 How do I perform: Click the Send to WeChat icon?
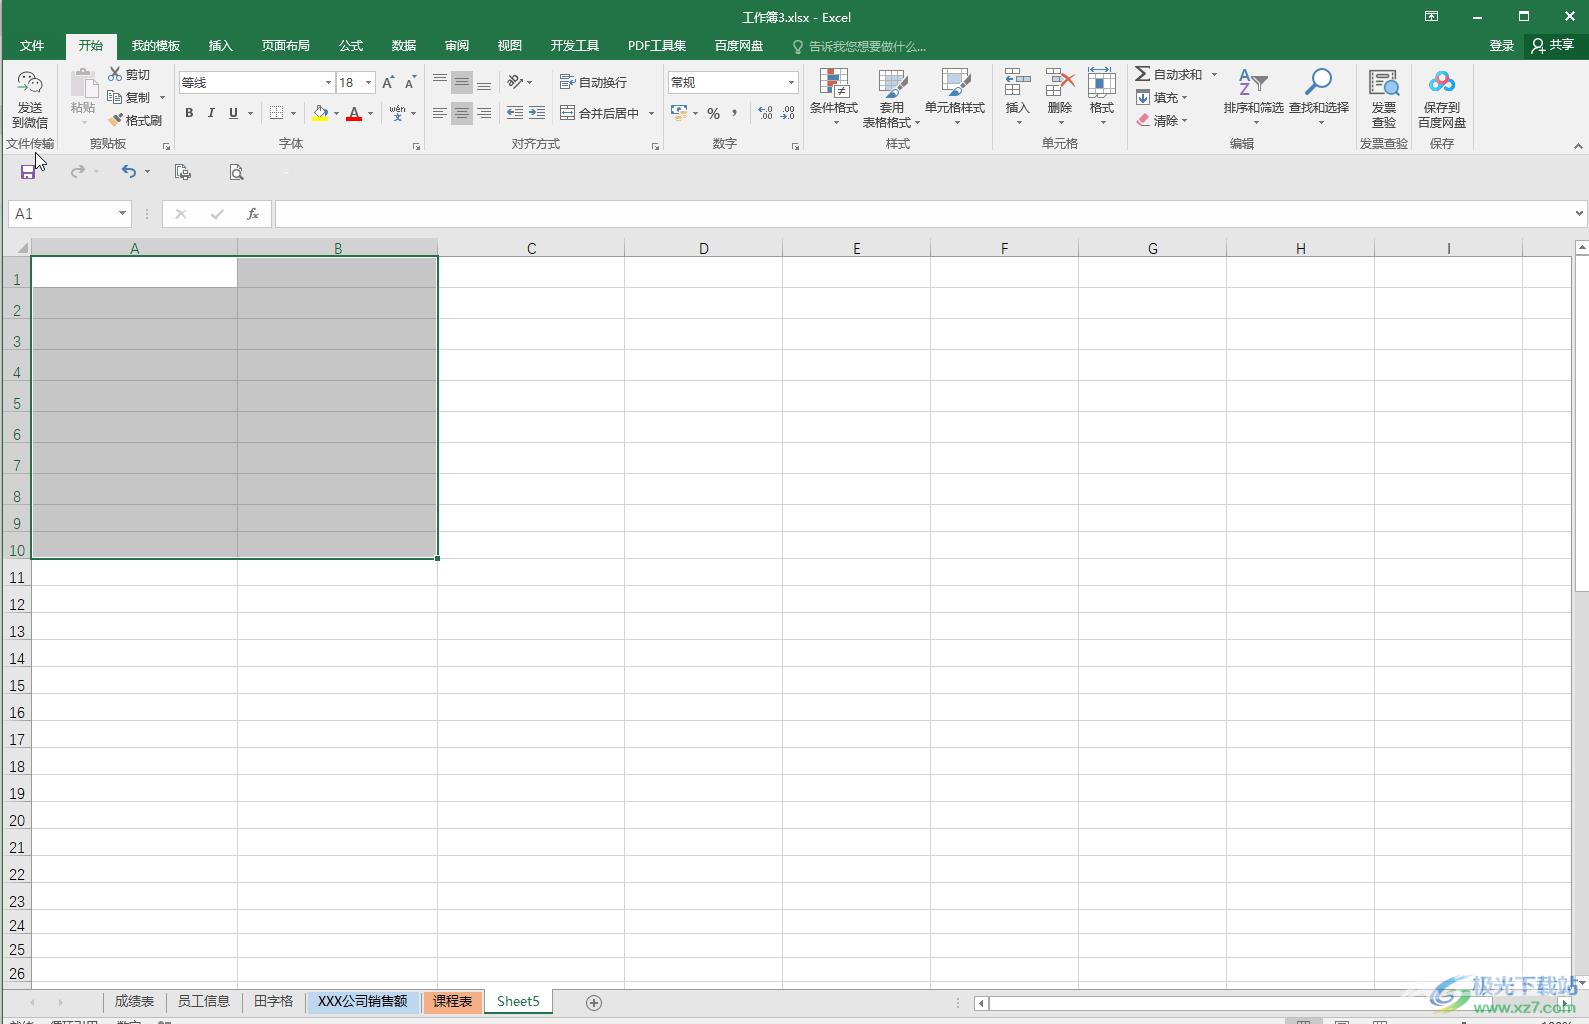pos(30,99)
